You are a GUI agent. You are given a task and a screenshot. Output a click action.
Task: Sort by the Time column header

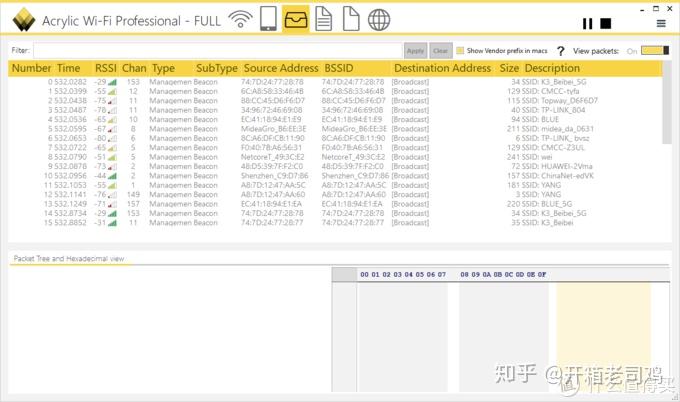[69, 68]
